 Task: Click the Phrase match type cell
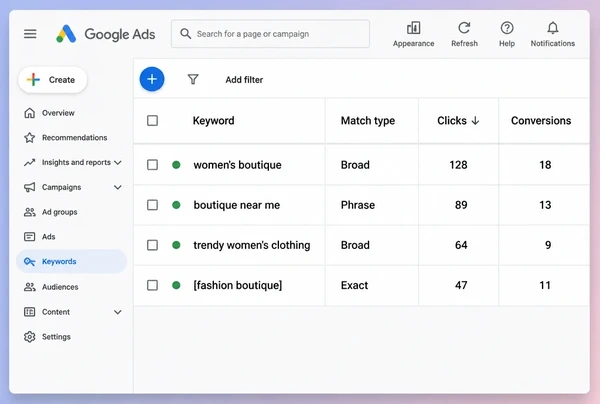358,205
